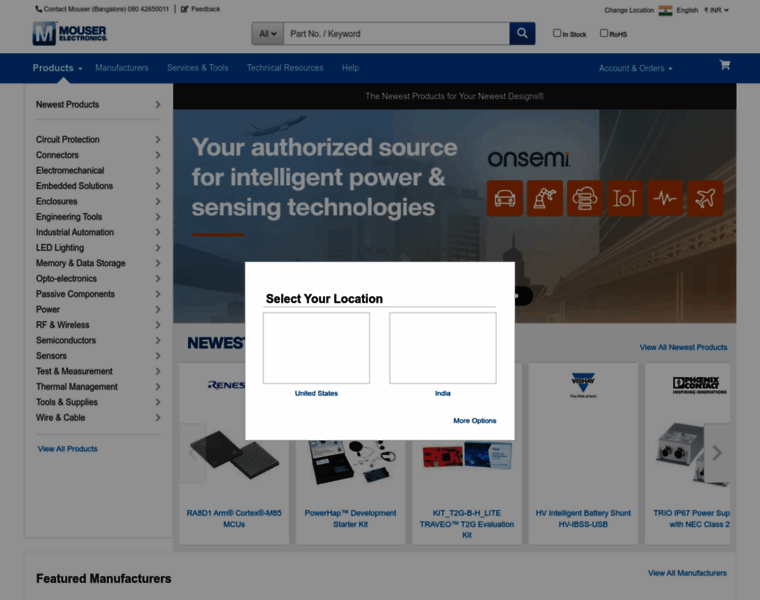Click the United States link
This screenshot has width=760, height=600.
[x=316, y=394]
